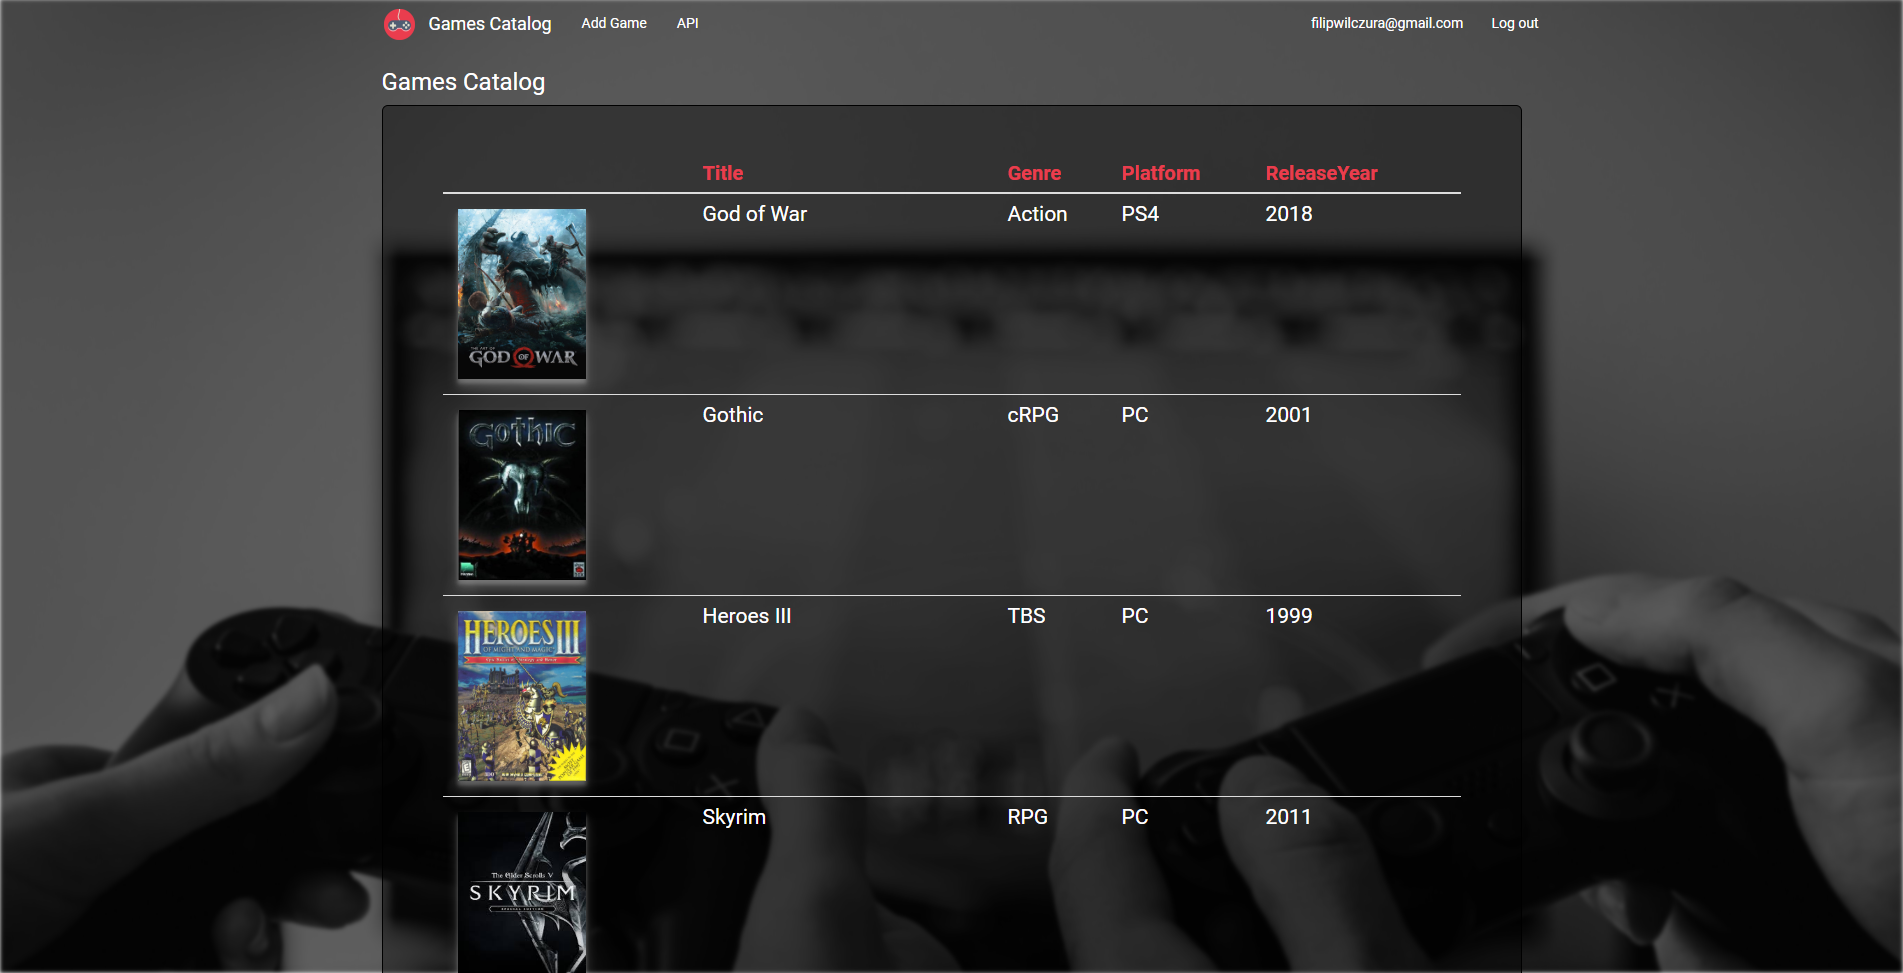The image size is (1903, 973).
Task: Select the Gothic title text
Action: coord(732,415)
